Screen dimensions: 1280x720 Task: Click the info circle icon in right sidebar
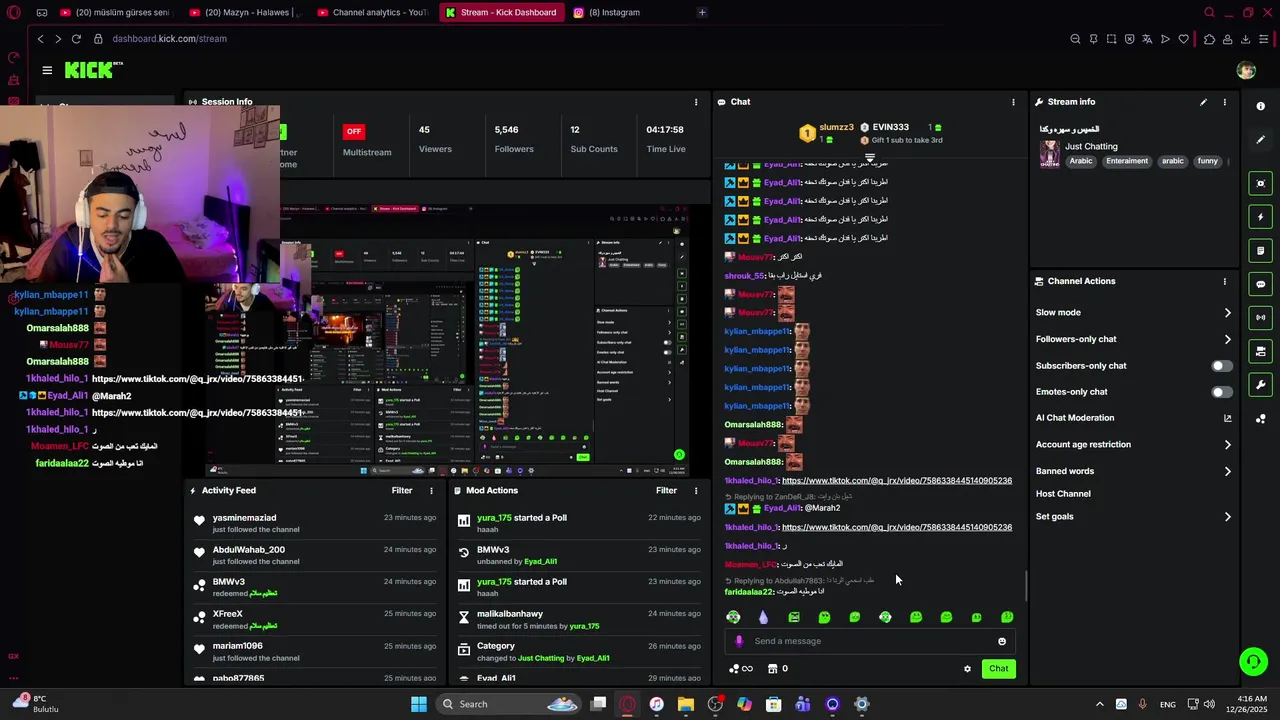click(1261, 106)
